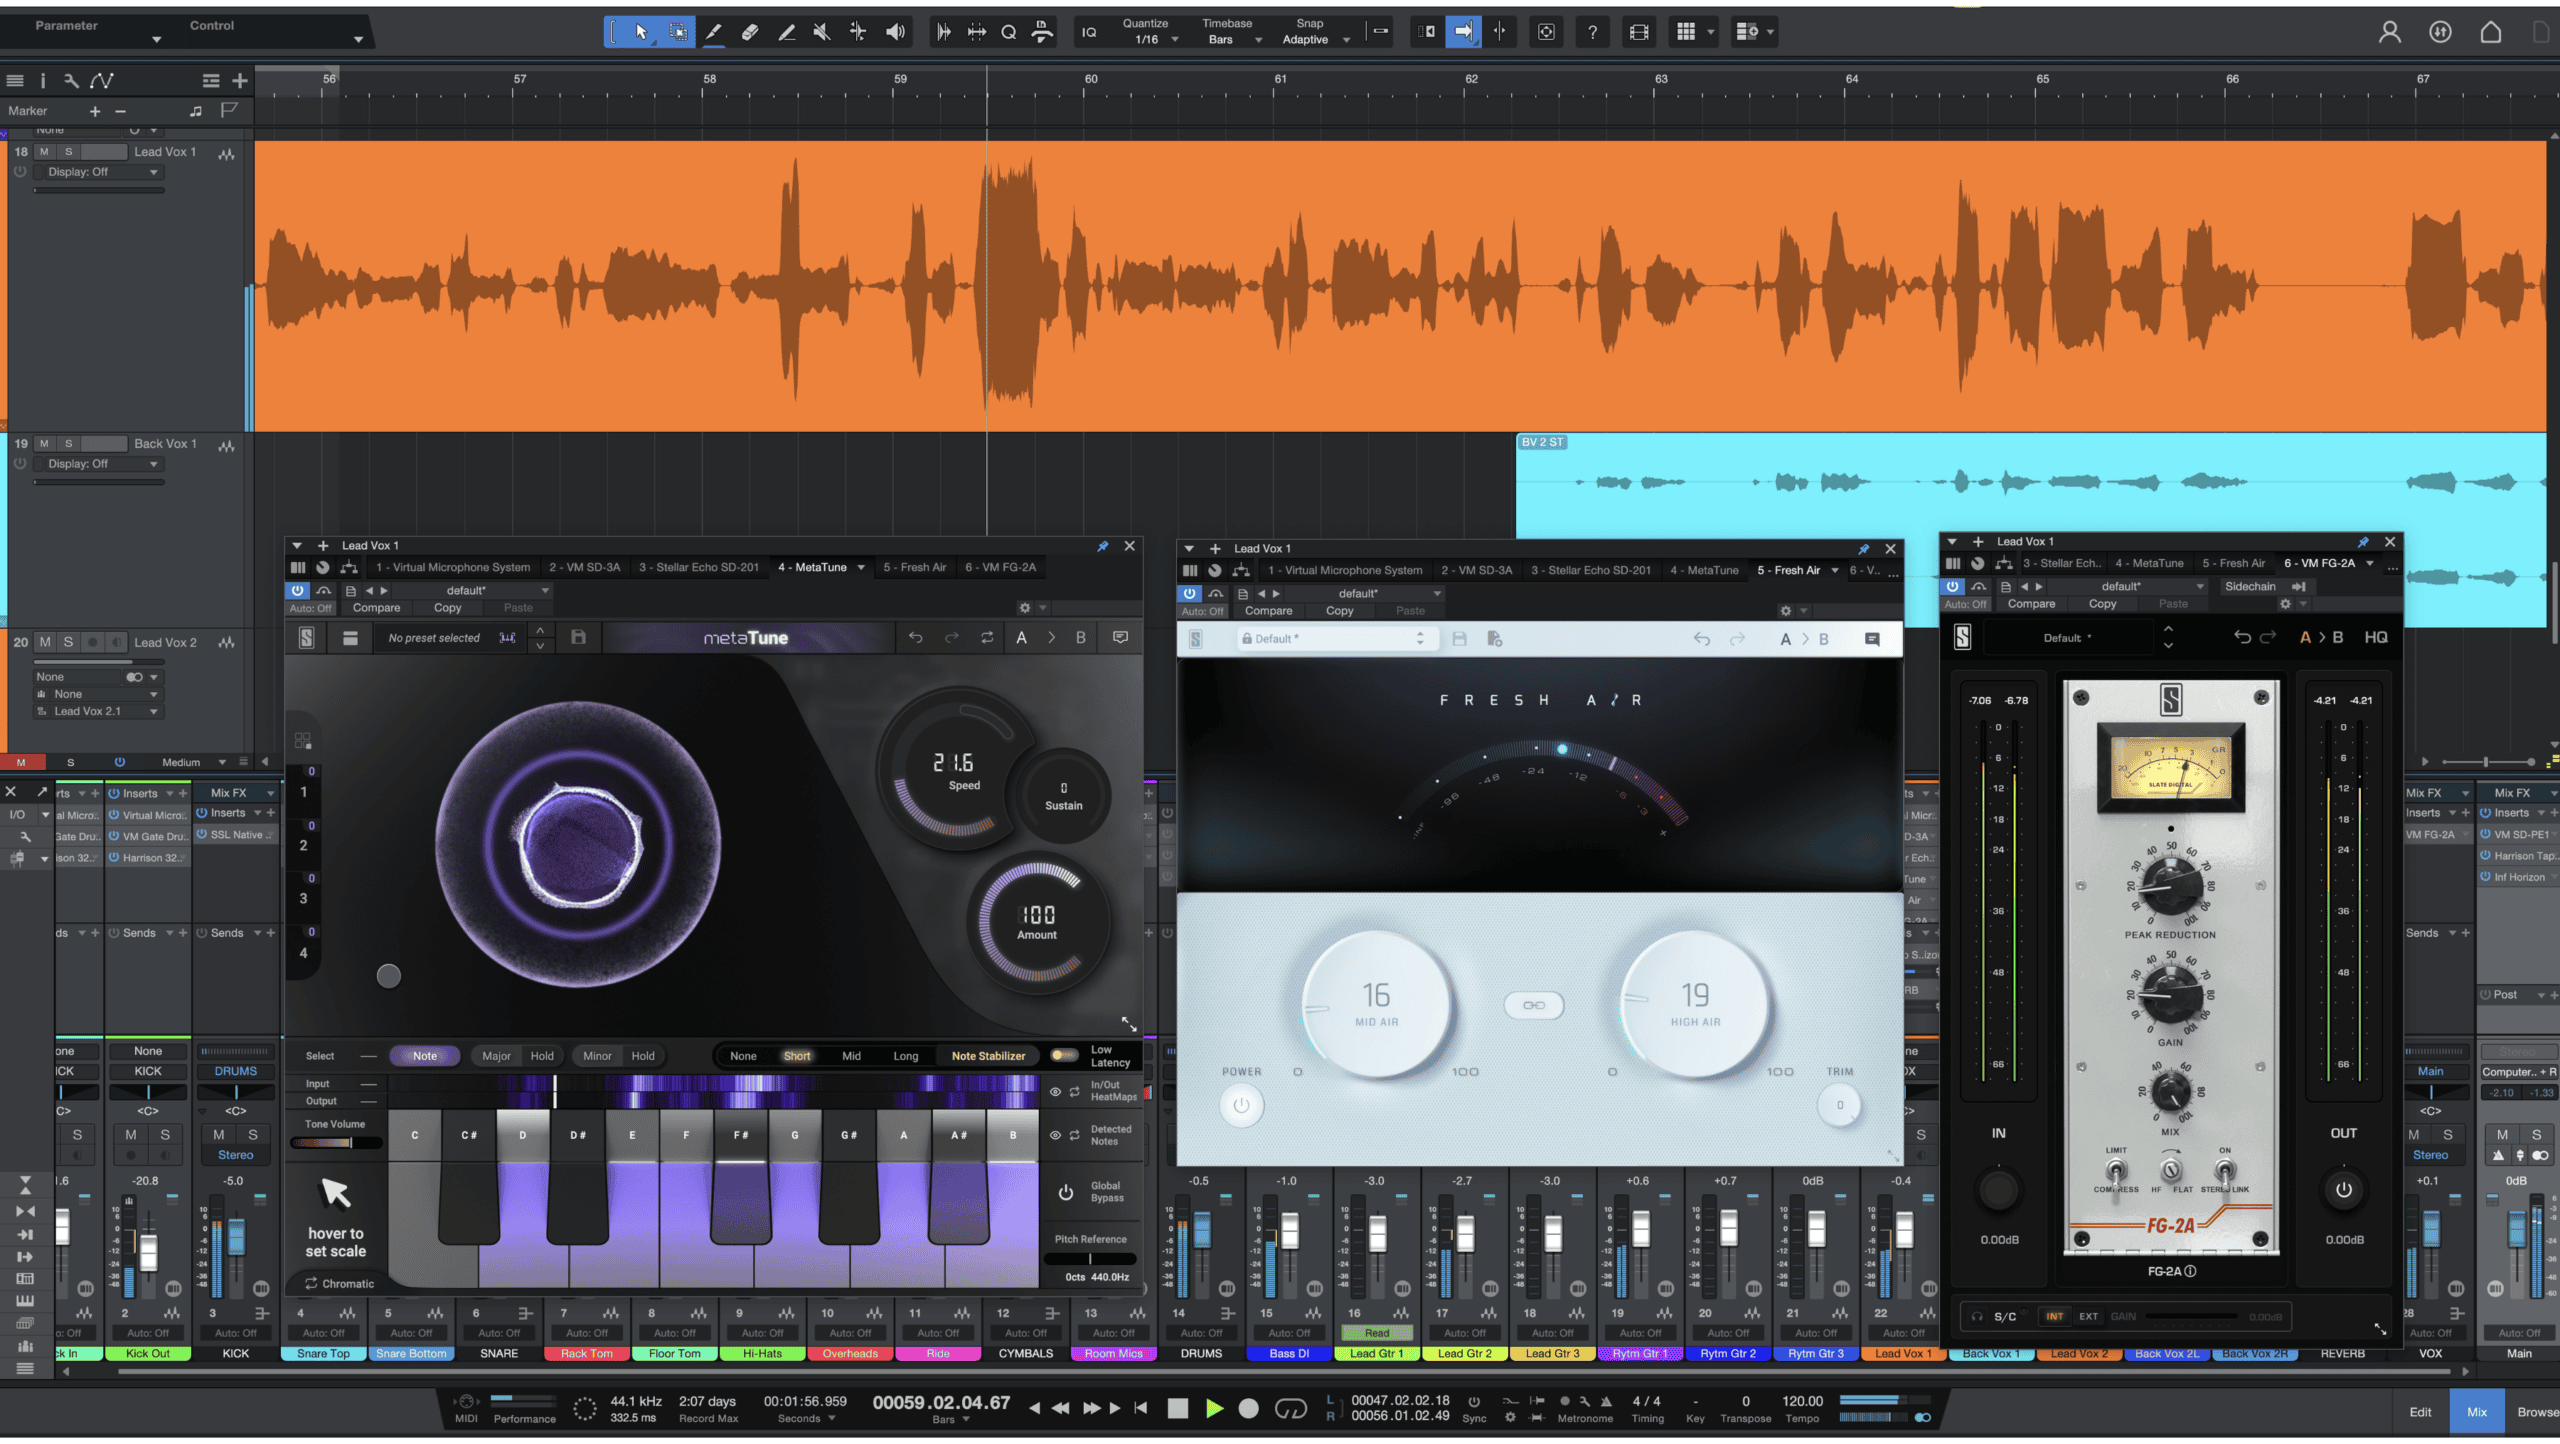Image resolution: width=2560 pixels, height=1444 pixels.
Task: Toggle In/Out HeatMaps eye visibility
Action: tap(1055, 1091)
